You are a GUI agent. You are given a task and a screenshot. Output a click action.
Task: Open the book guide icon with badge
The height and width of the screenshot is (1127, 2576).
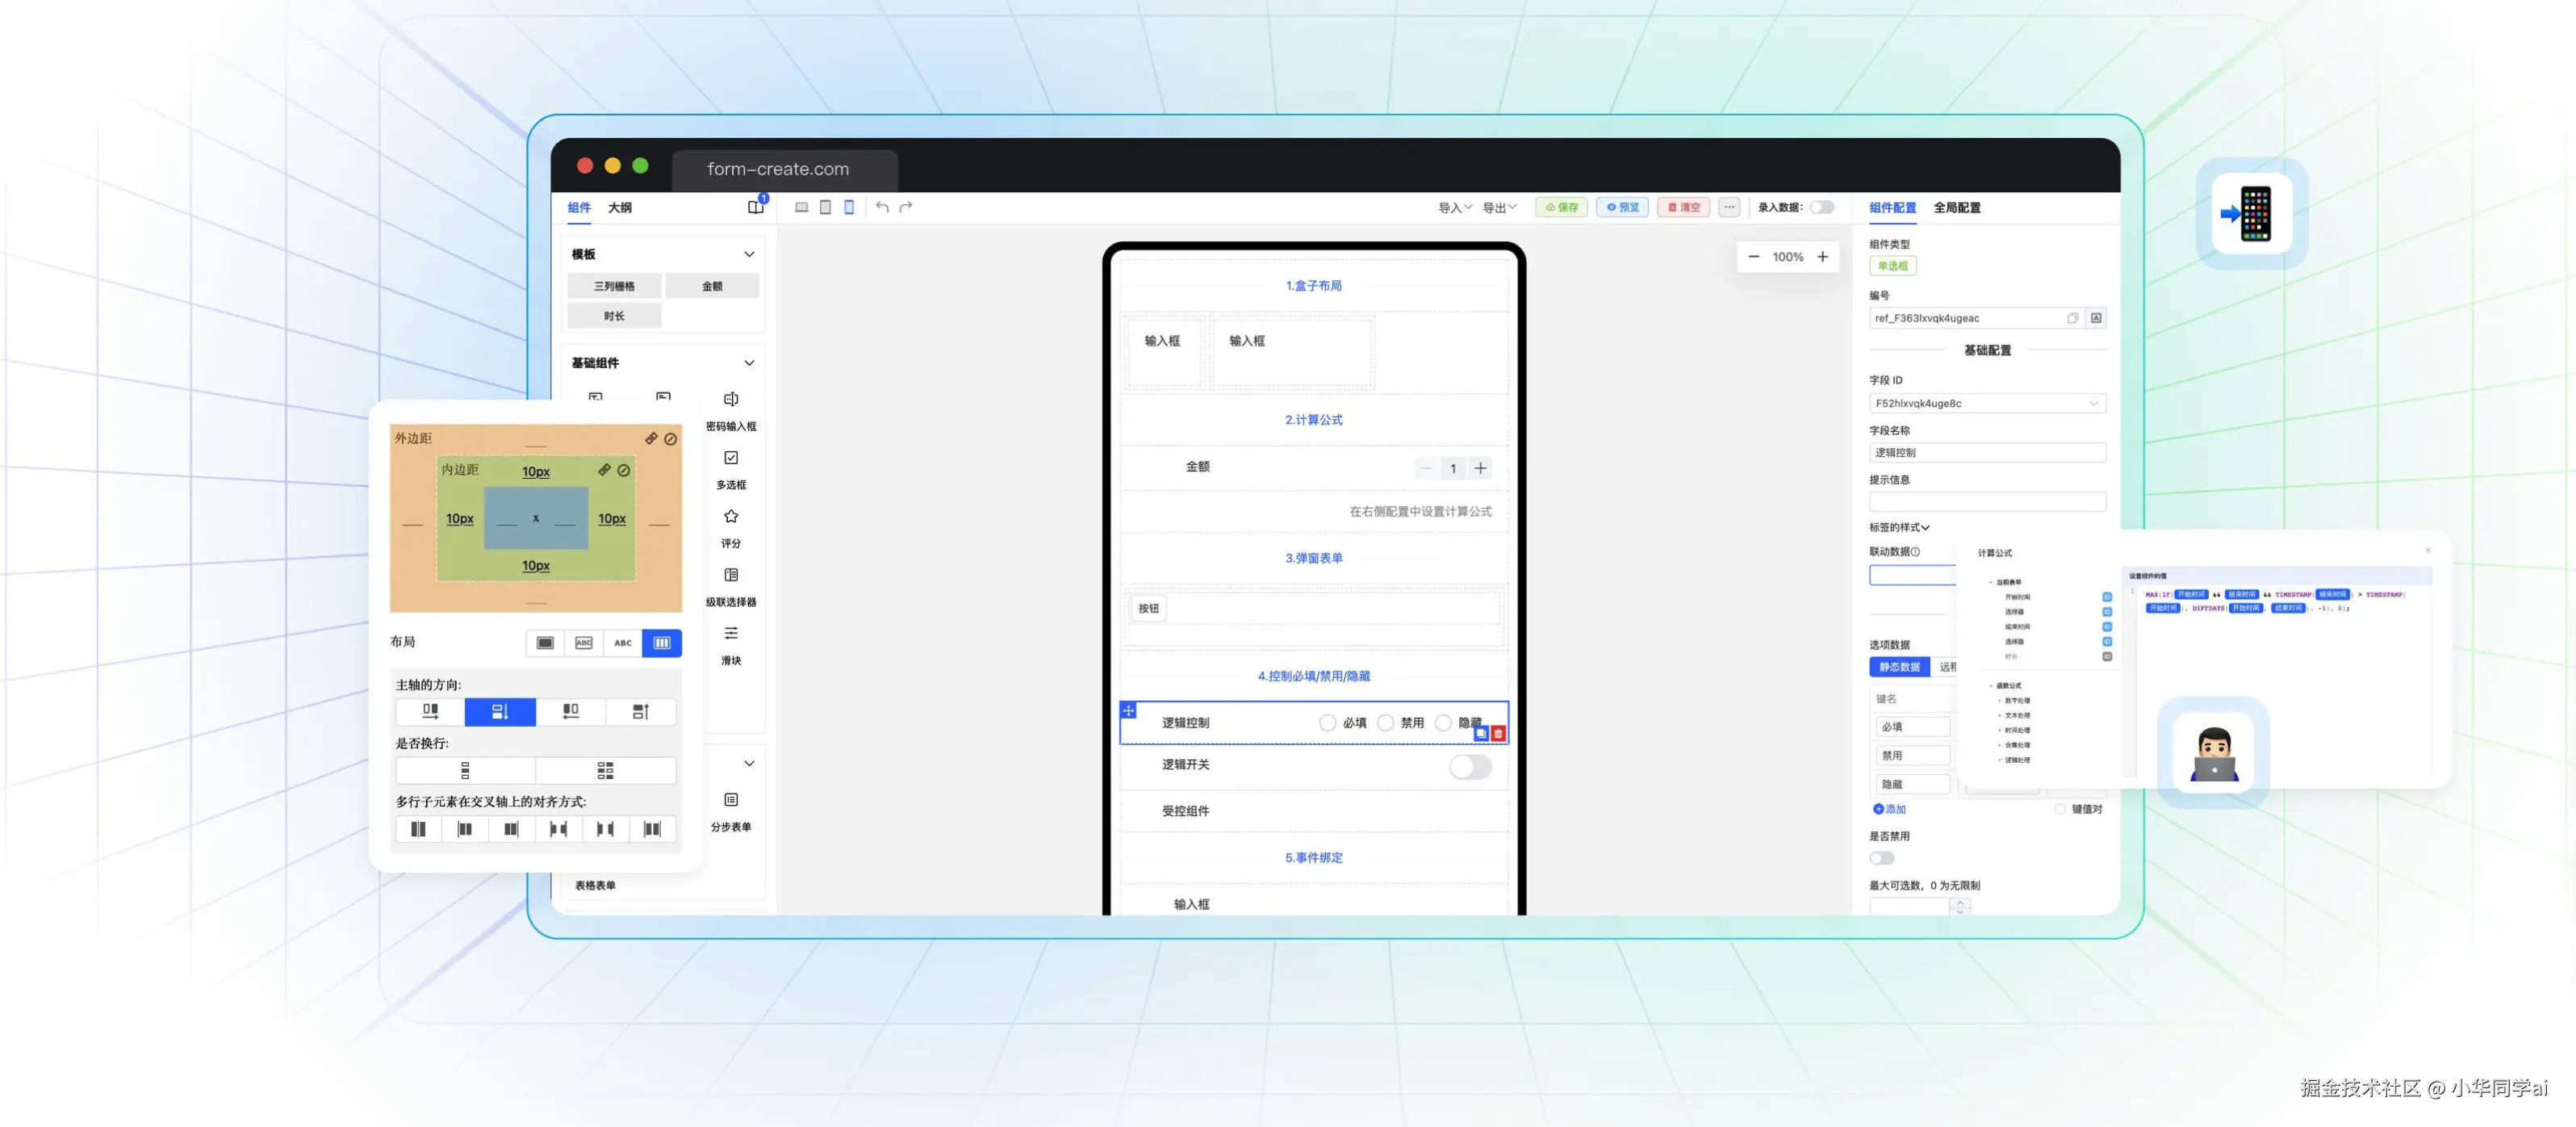click(755, 207)
